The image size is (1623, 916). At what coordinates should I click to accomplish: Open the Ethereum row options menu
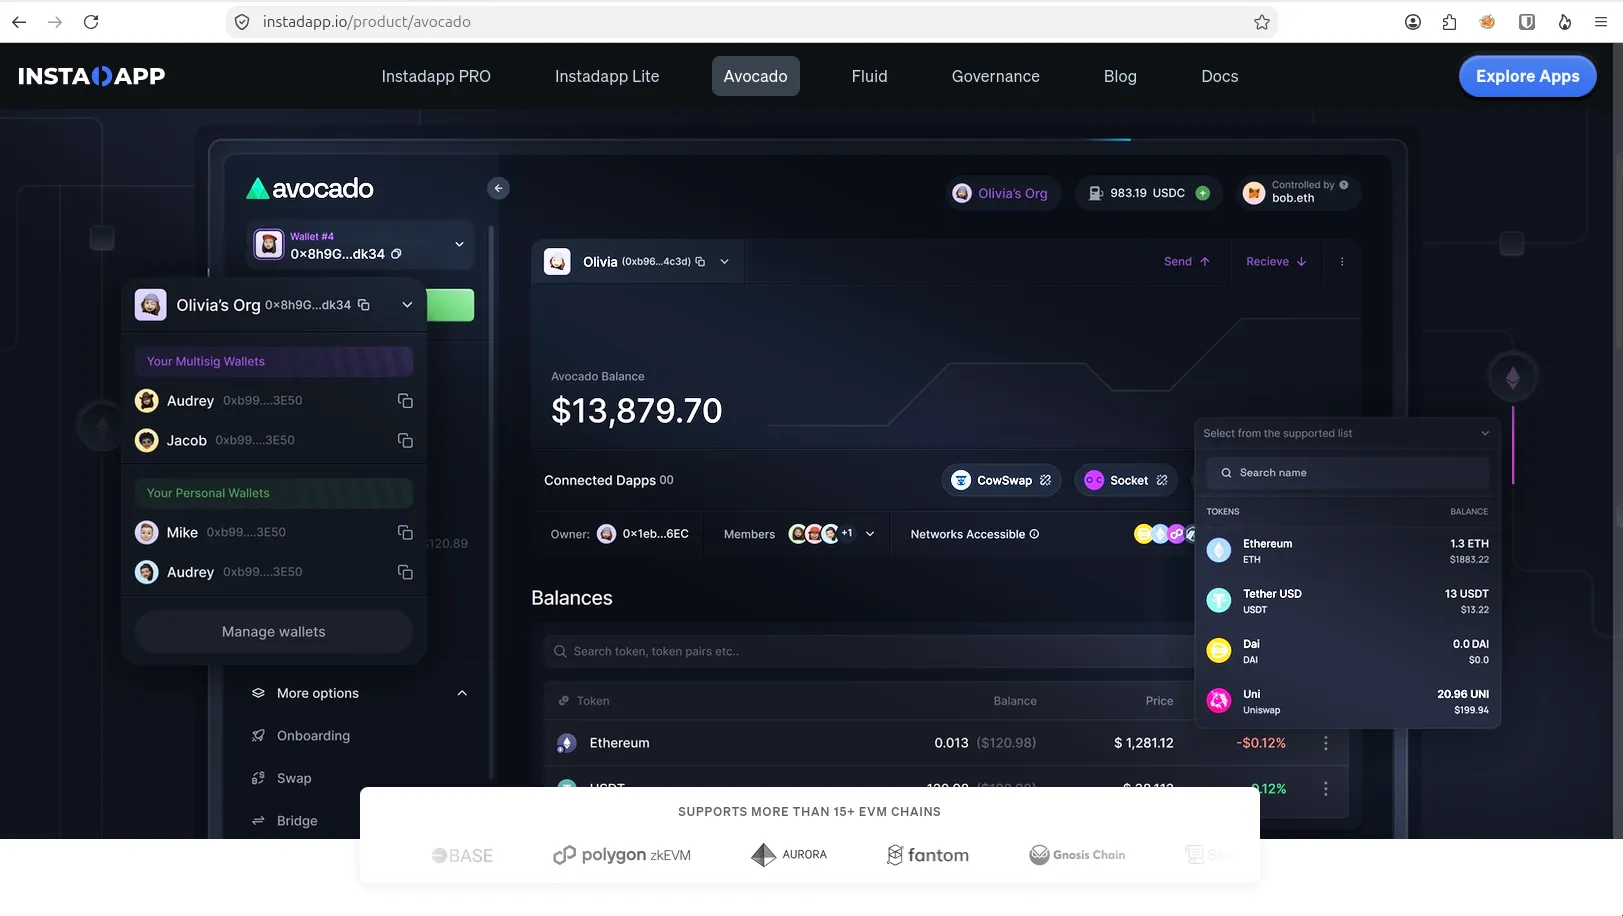pyautogui.click(x=1326, y=743)
